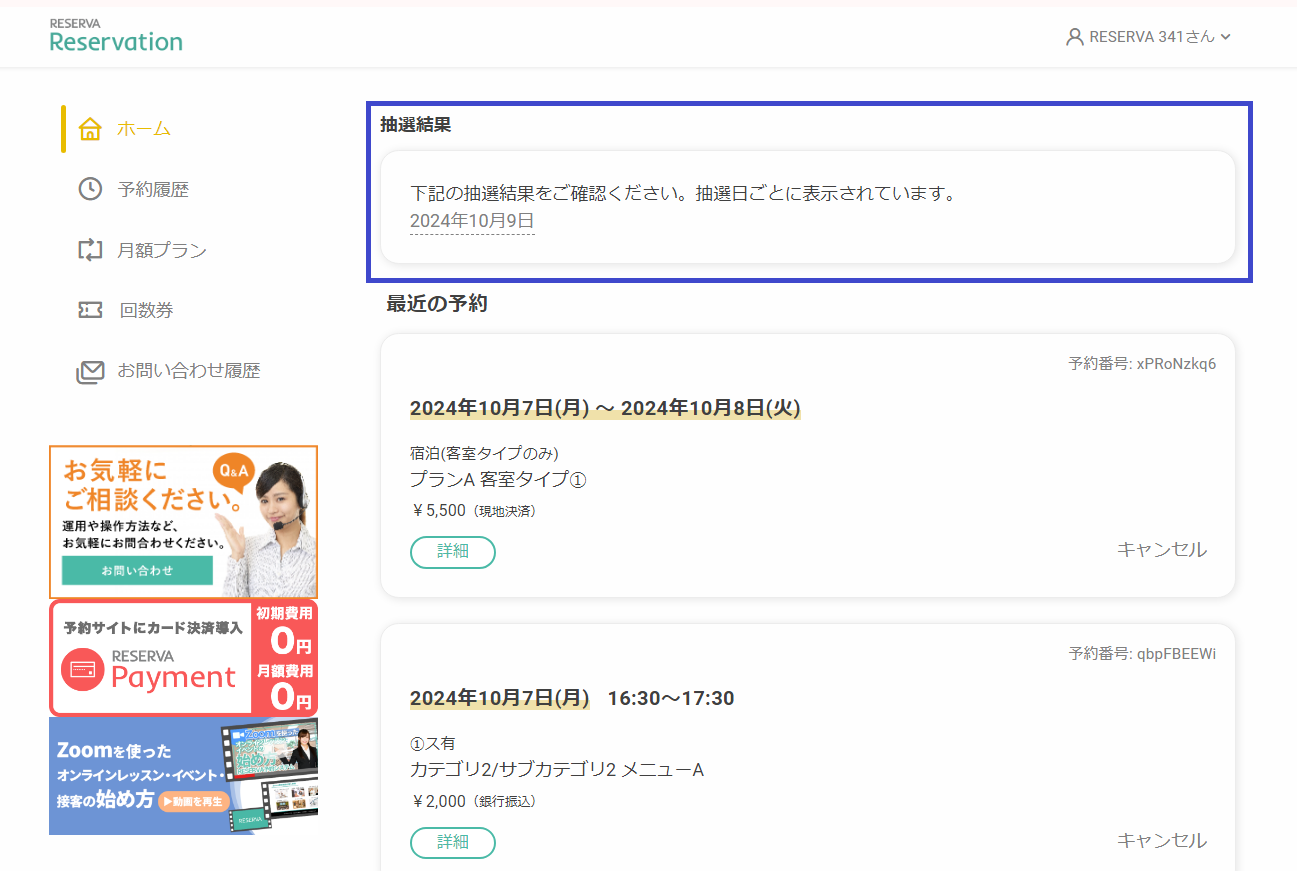This screenshot has height=871, width=1297.
Task: Open the 2024年10月7日(月) 16:30〜17:30 booking date
Action: tap(498, 699)
